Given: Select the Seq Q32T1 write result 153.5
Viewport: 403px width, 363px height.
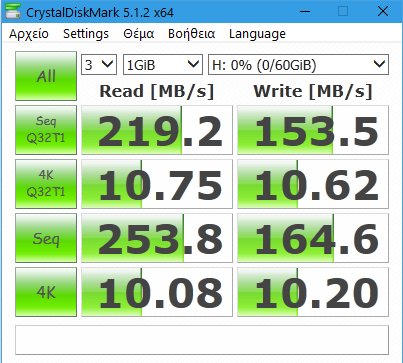Looking at the screenshot, I should [x=313, y=130].
